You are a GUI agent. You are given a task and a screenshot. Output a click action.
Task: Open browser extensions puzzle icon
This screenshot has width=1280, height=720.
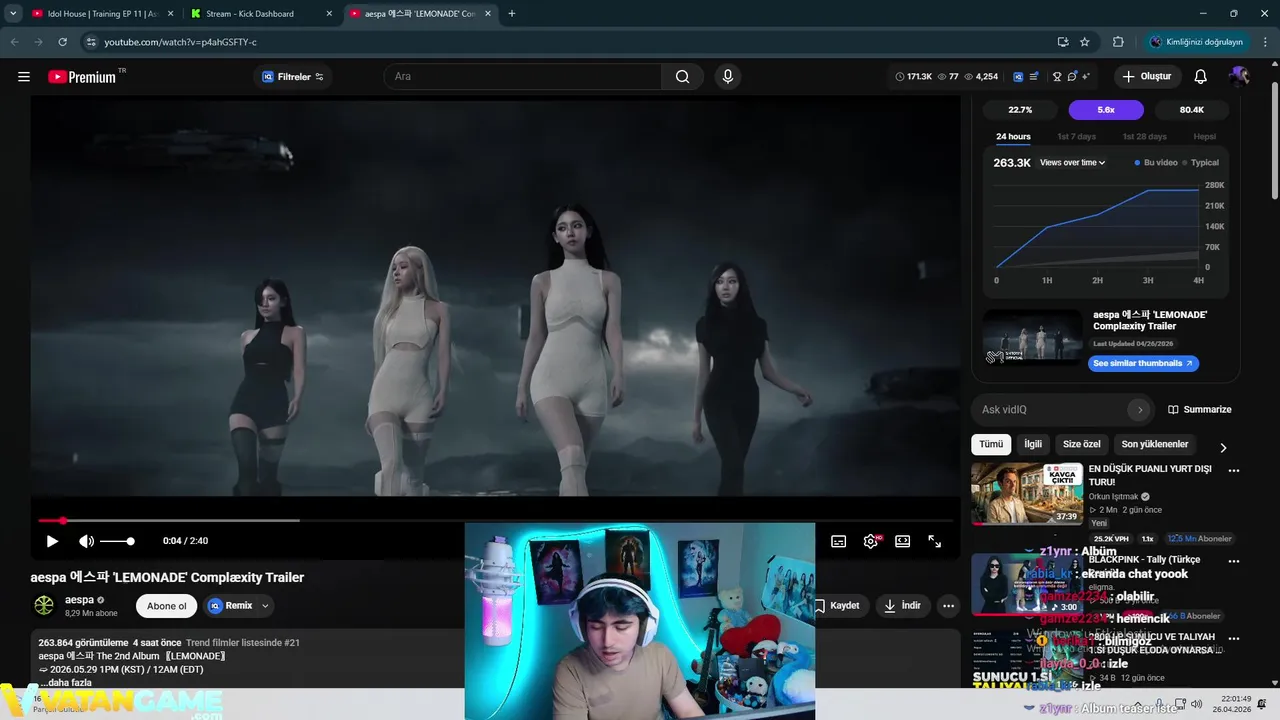click(x=1118, y=42)
